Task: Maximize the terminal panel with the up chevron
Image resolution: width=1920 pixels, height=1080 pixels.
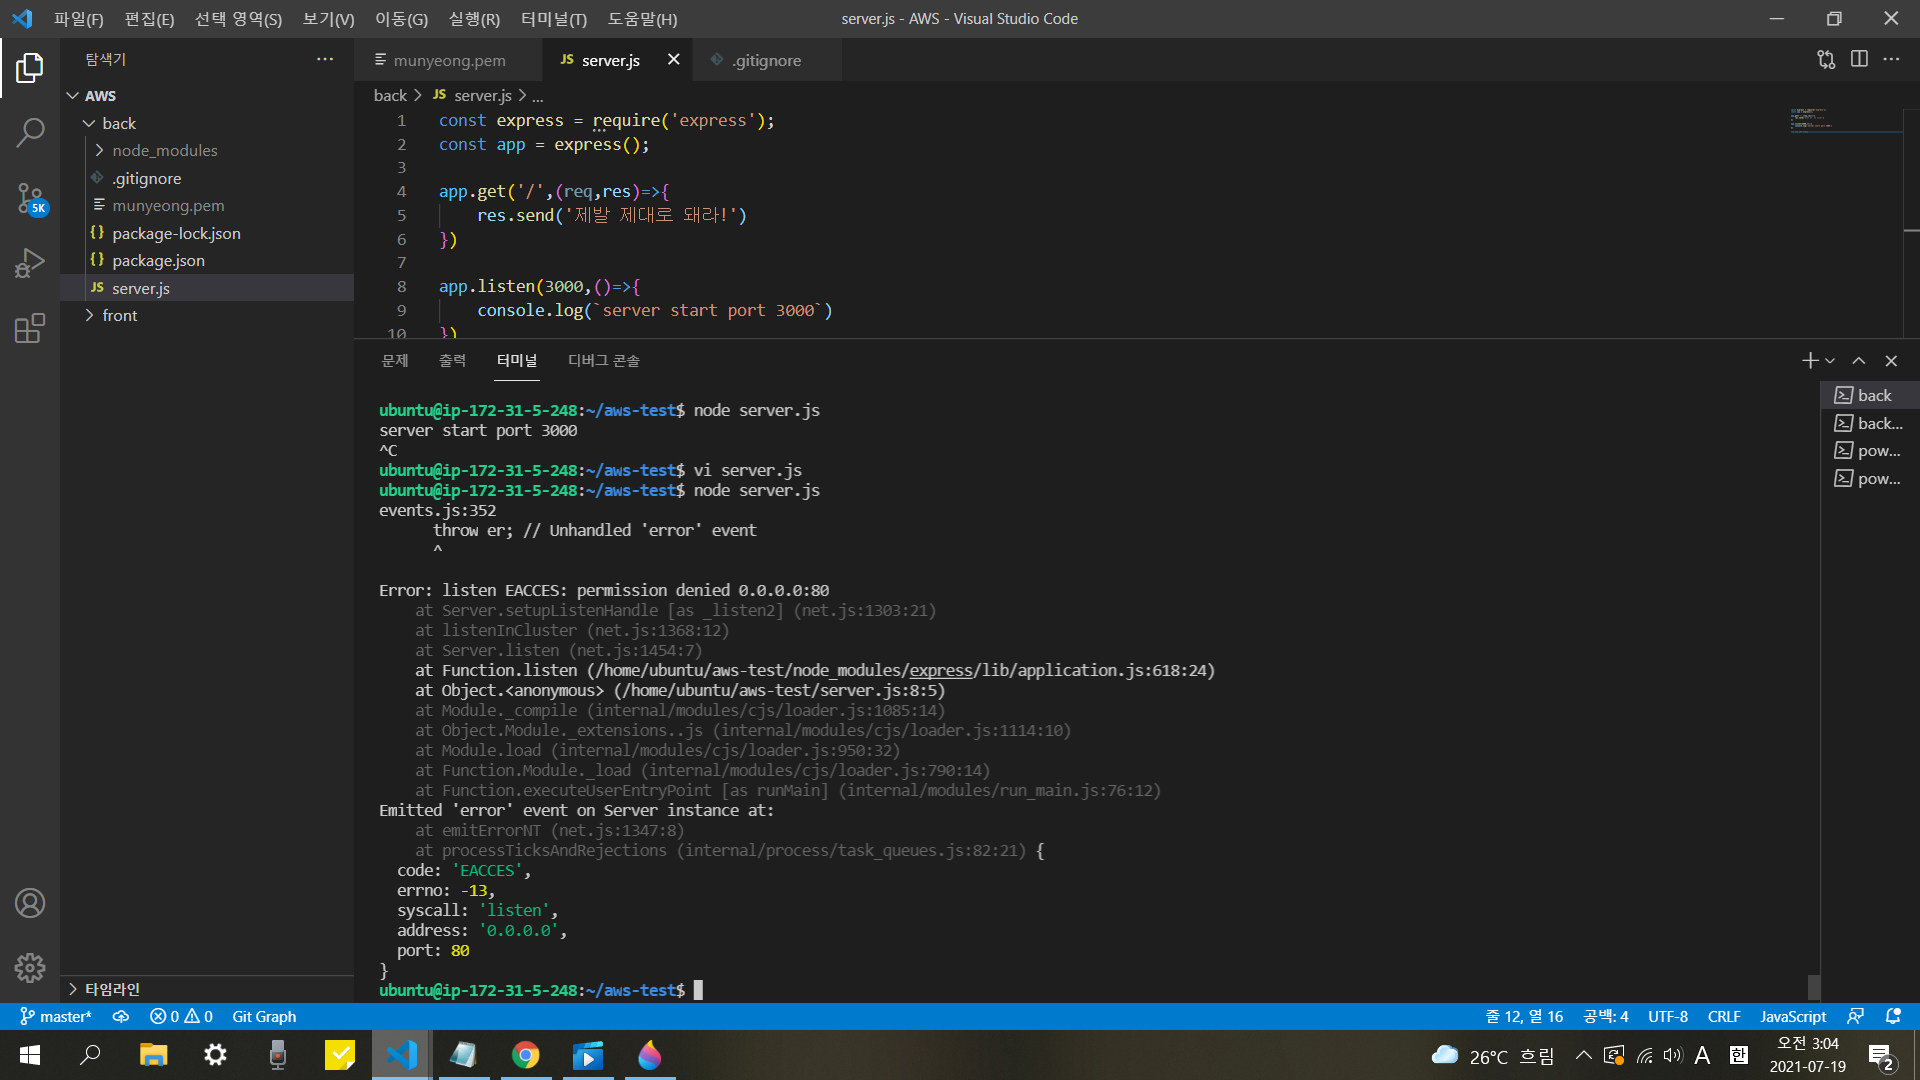Action: tap(1859, 361)
